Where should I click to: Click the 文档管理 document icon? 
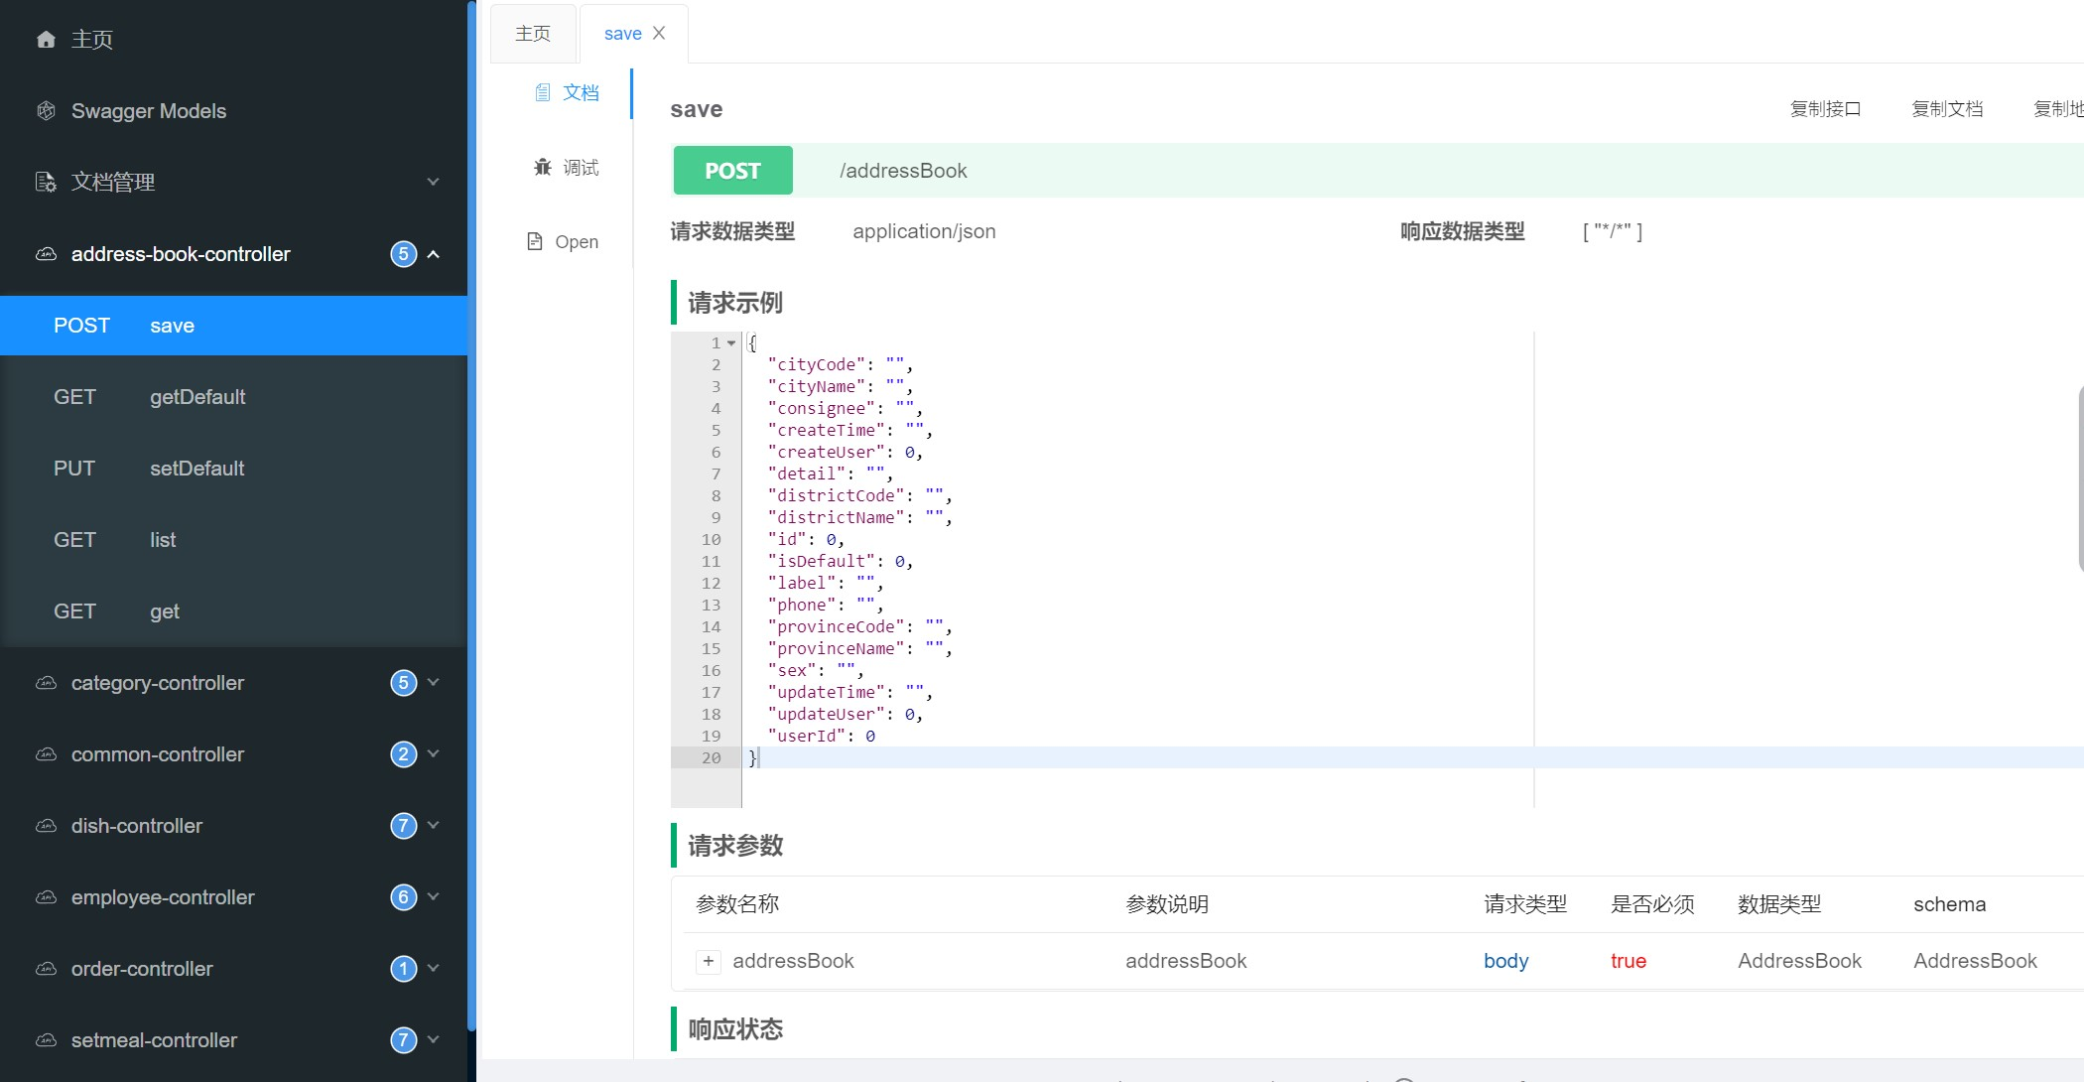click(46, 182)
